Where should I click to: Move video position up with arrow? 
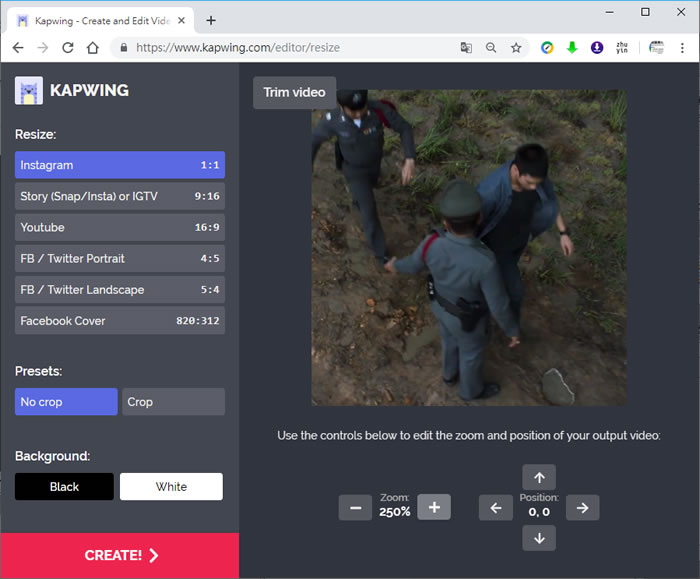pos(539,477)
